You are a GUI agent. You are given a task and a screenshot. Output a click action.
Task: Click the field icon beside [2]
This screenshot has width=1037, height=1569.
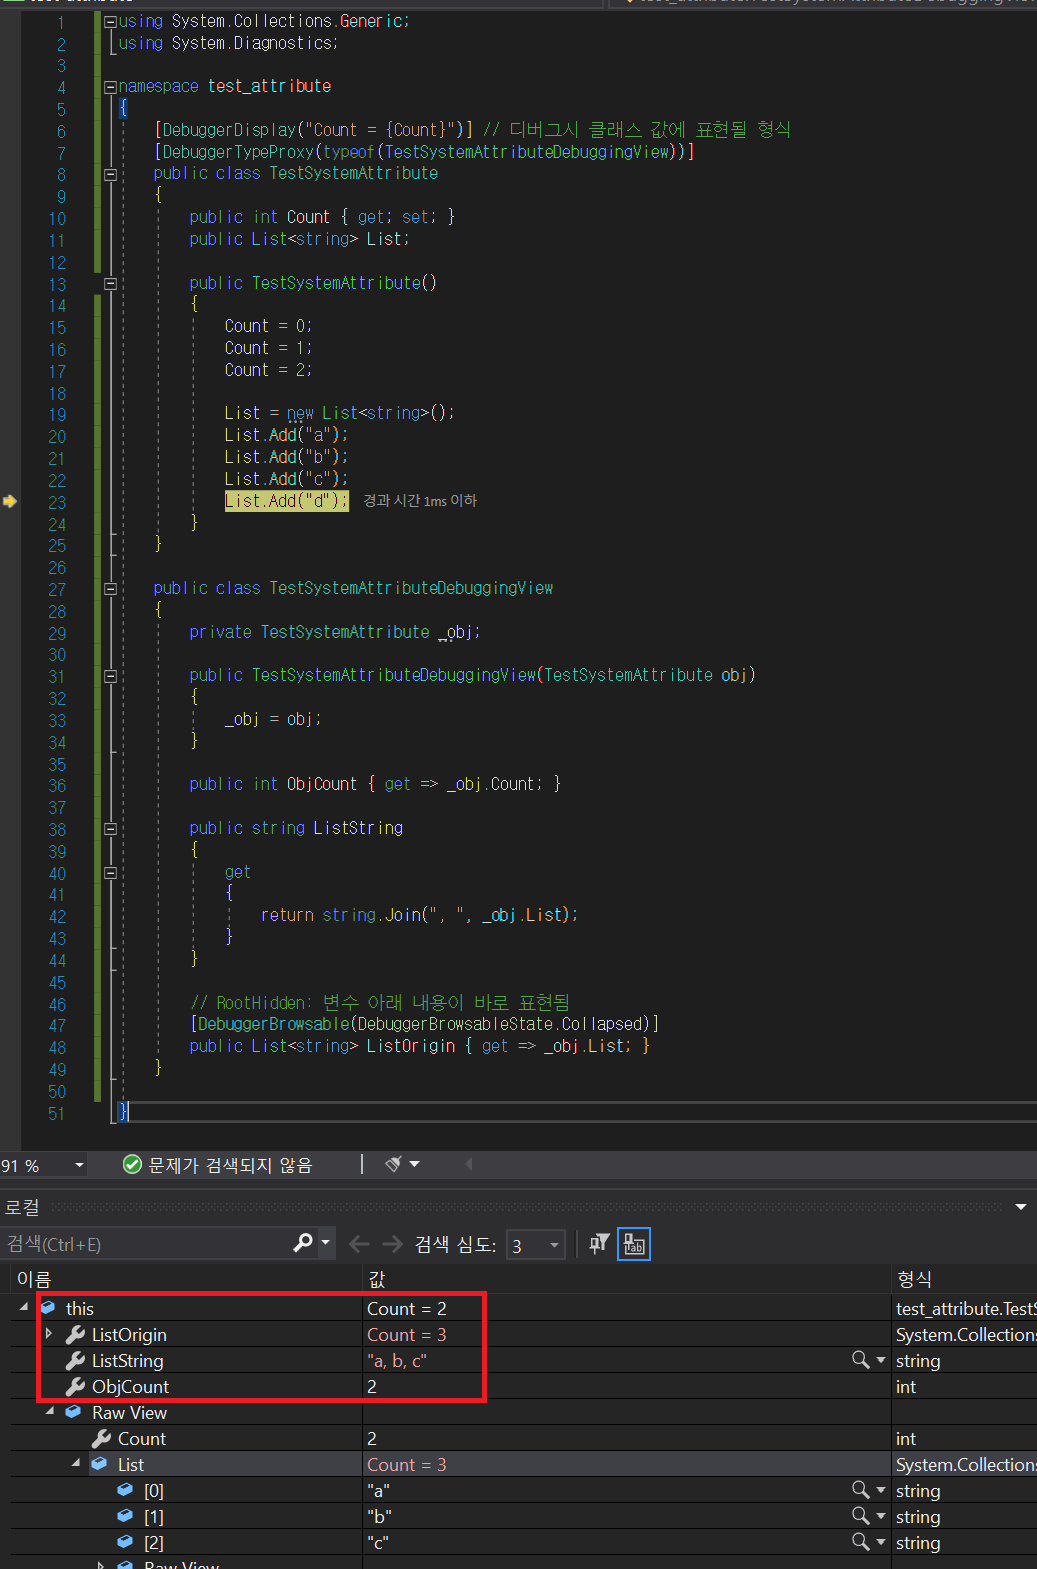[x=125, y=1541]
